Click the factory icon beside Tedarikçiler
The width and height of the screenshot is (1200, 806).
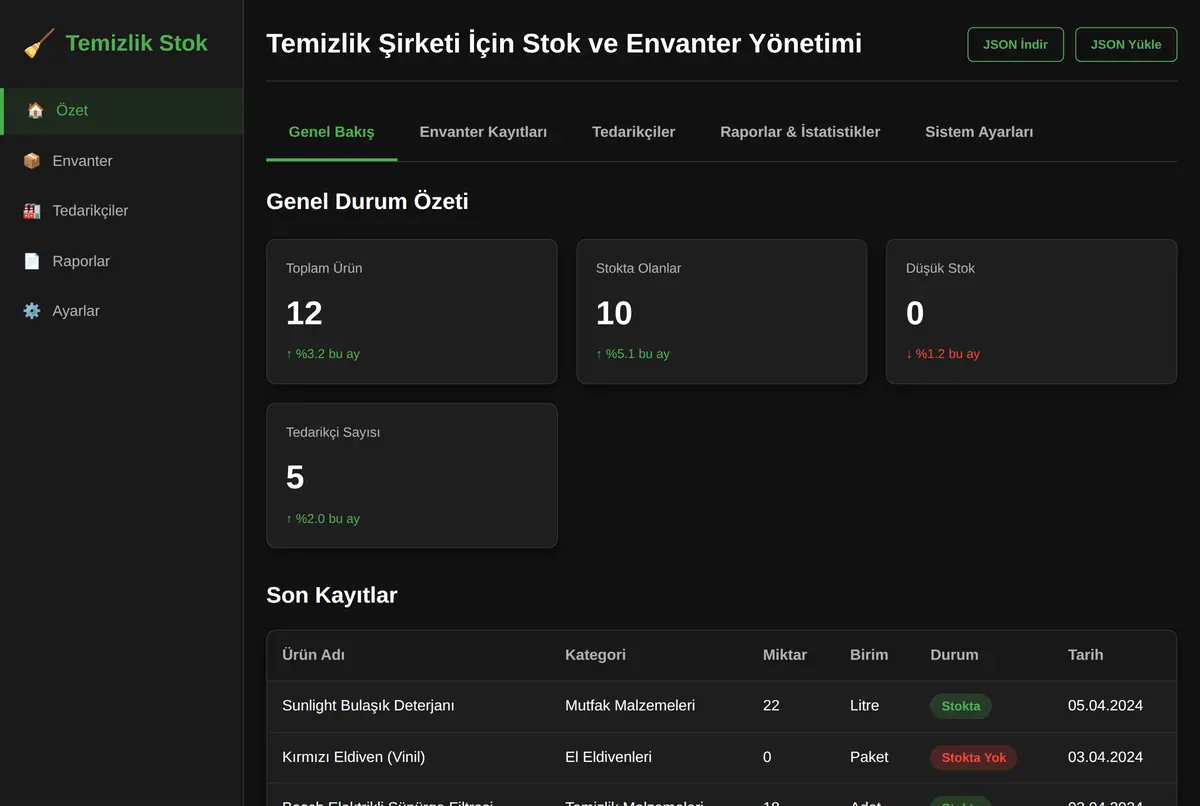[32, 210]
